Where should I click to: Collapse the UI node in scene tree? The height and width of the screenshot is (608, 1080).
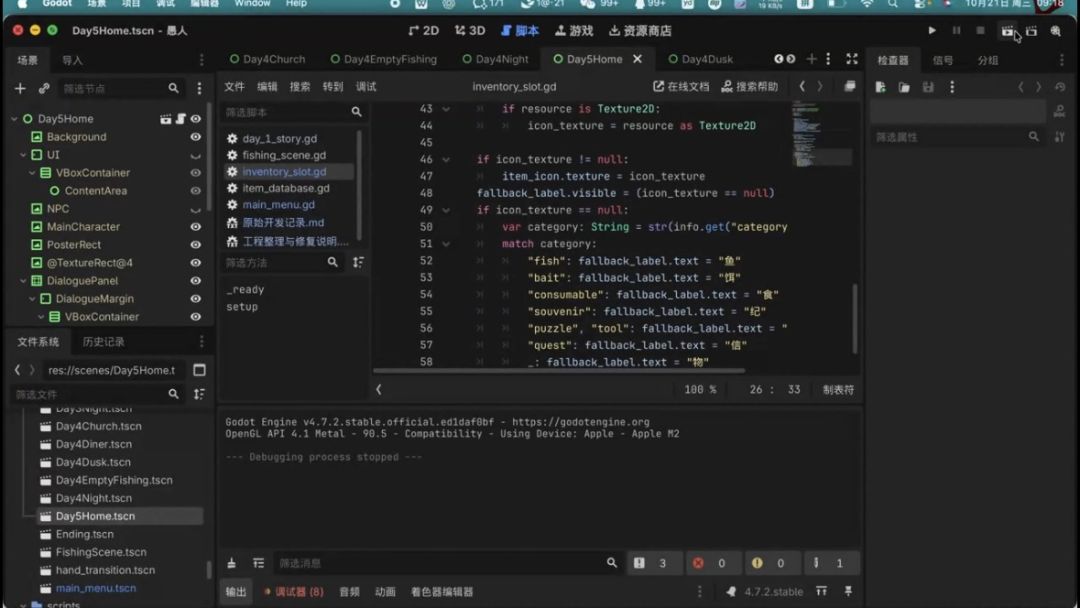tap(23, 155)
